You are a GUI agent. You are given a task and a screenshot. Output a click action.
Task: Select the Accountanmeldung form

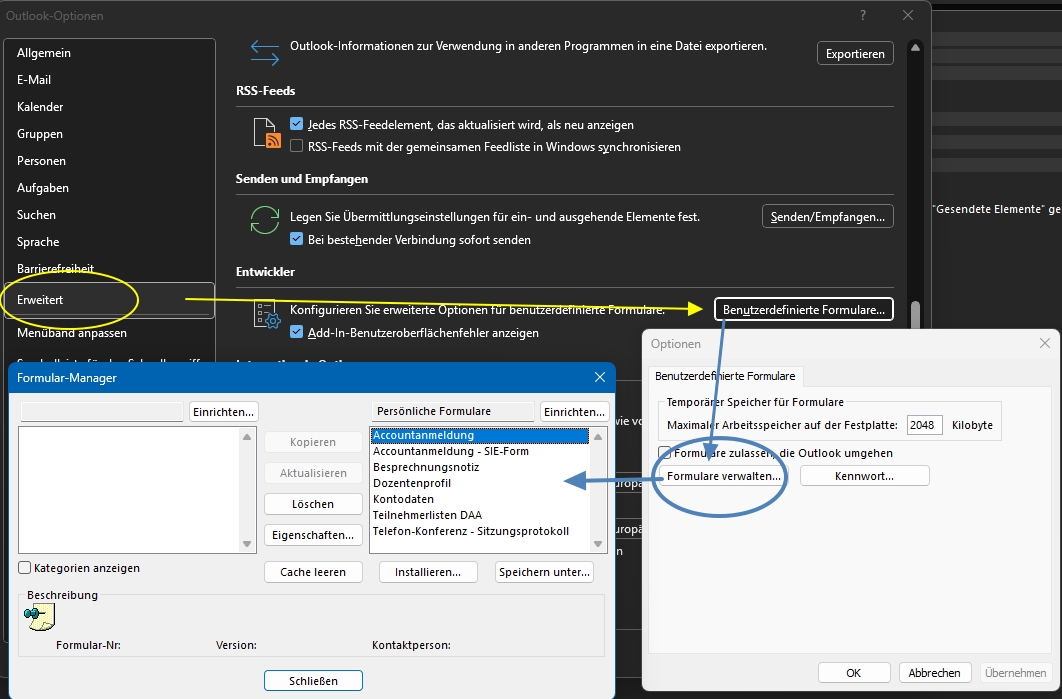[480, 436]
